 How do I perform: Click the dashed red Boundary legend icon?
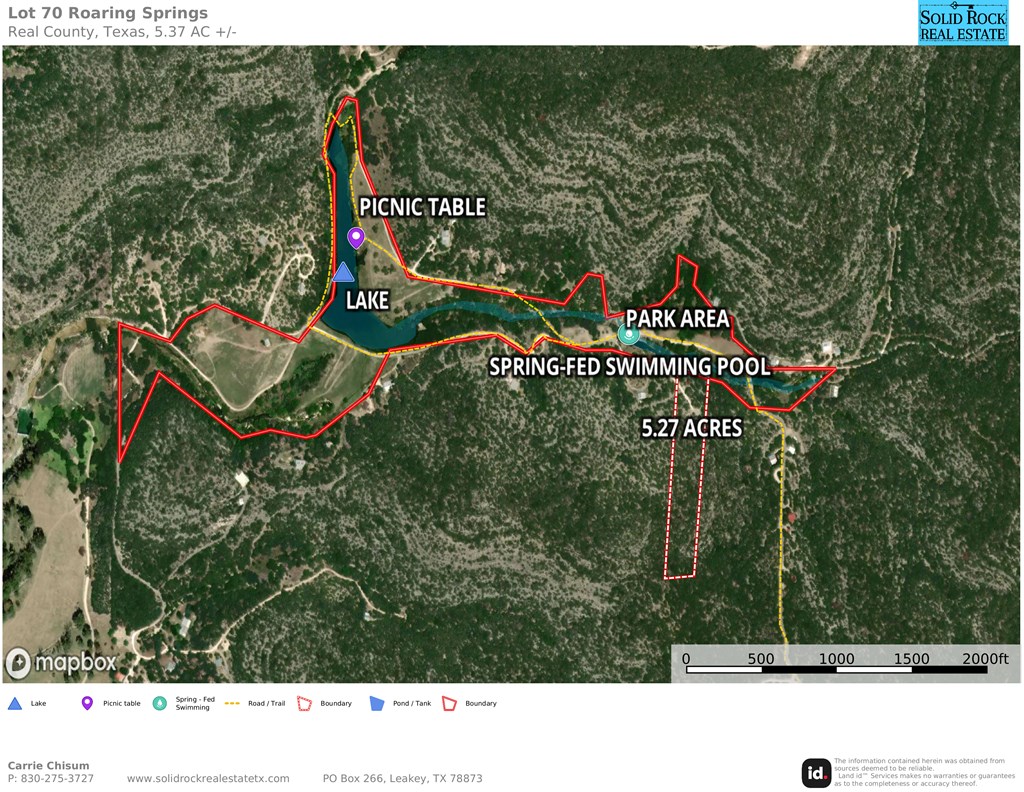(x=304, y=703)
